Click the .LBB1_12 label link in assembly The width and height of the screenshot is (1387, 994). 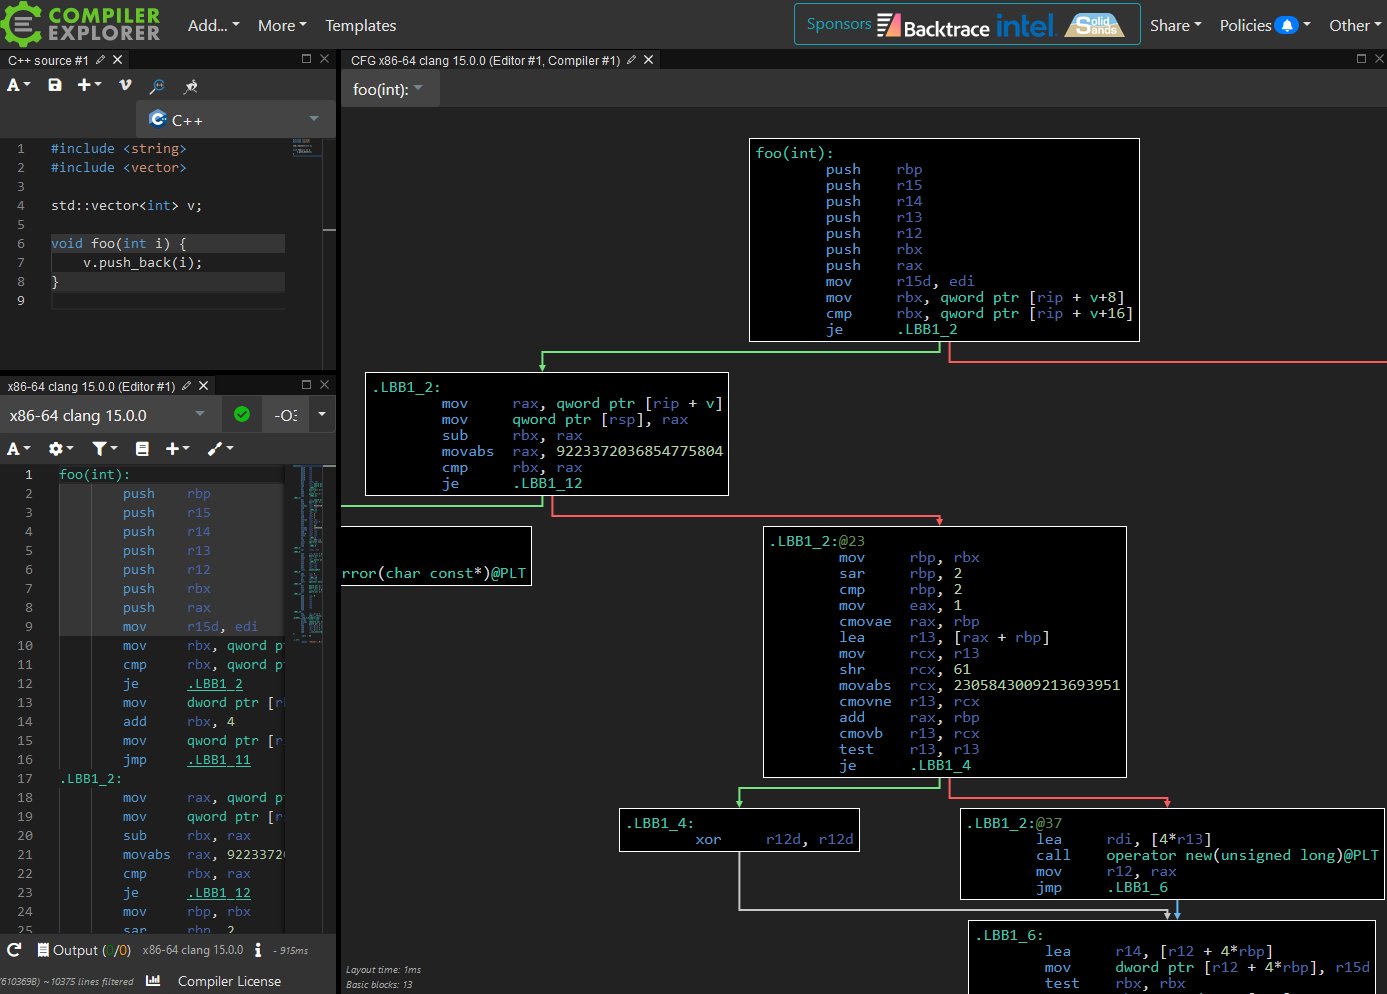pos(219,893)
